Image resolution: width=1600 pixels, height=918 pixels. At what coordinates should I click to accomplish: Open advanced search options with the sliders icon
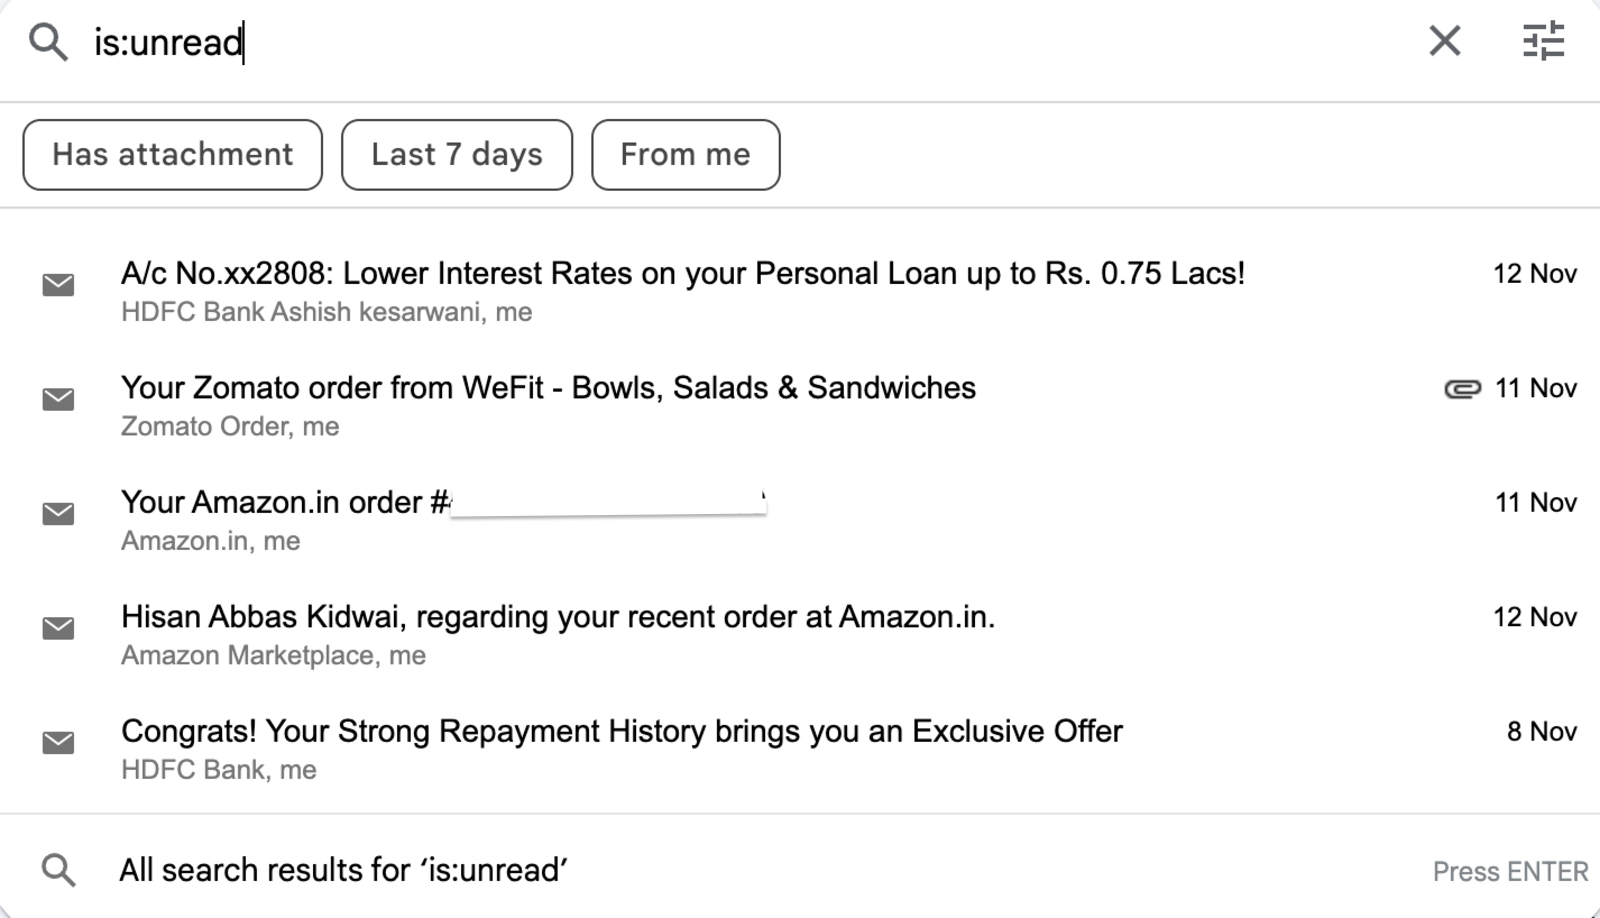(1543, 42)
